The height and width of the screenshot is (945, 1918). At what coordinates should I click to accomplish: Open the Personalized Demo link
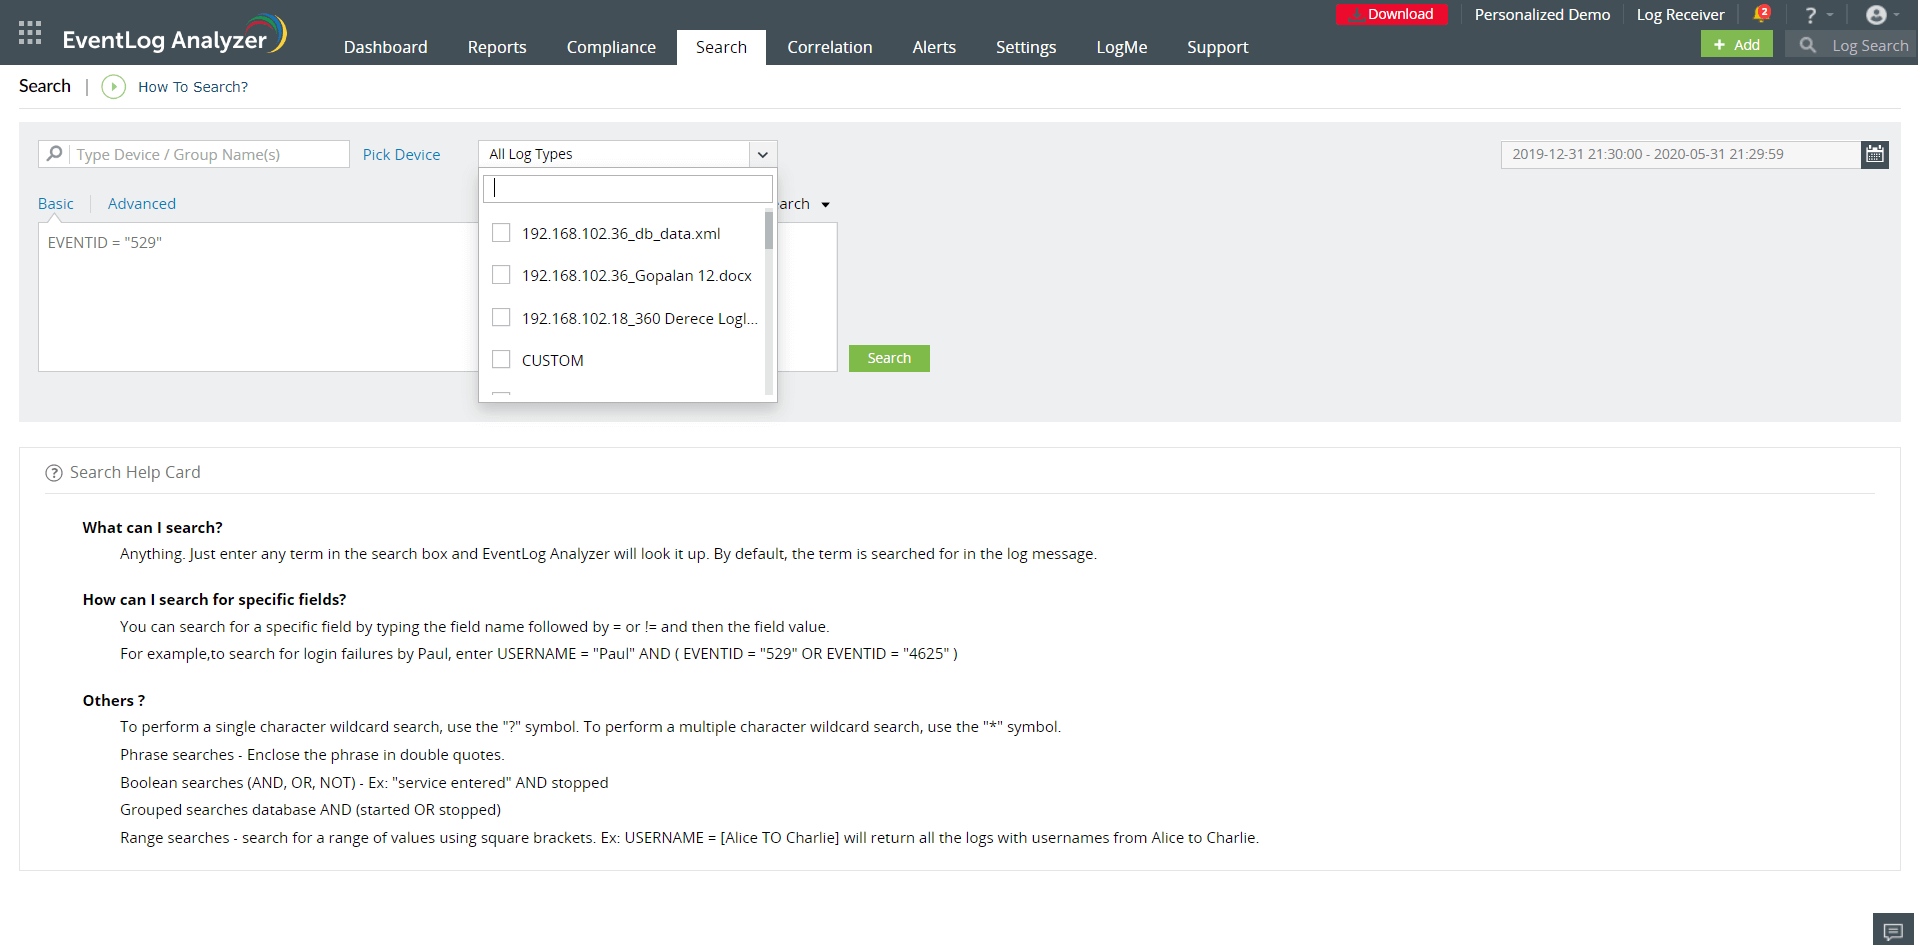(1542, 15)
